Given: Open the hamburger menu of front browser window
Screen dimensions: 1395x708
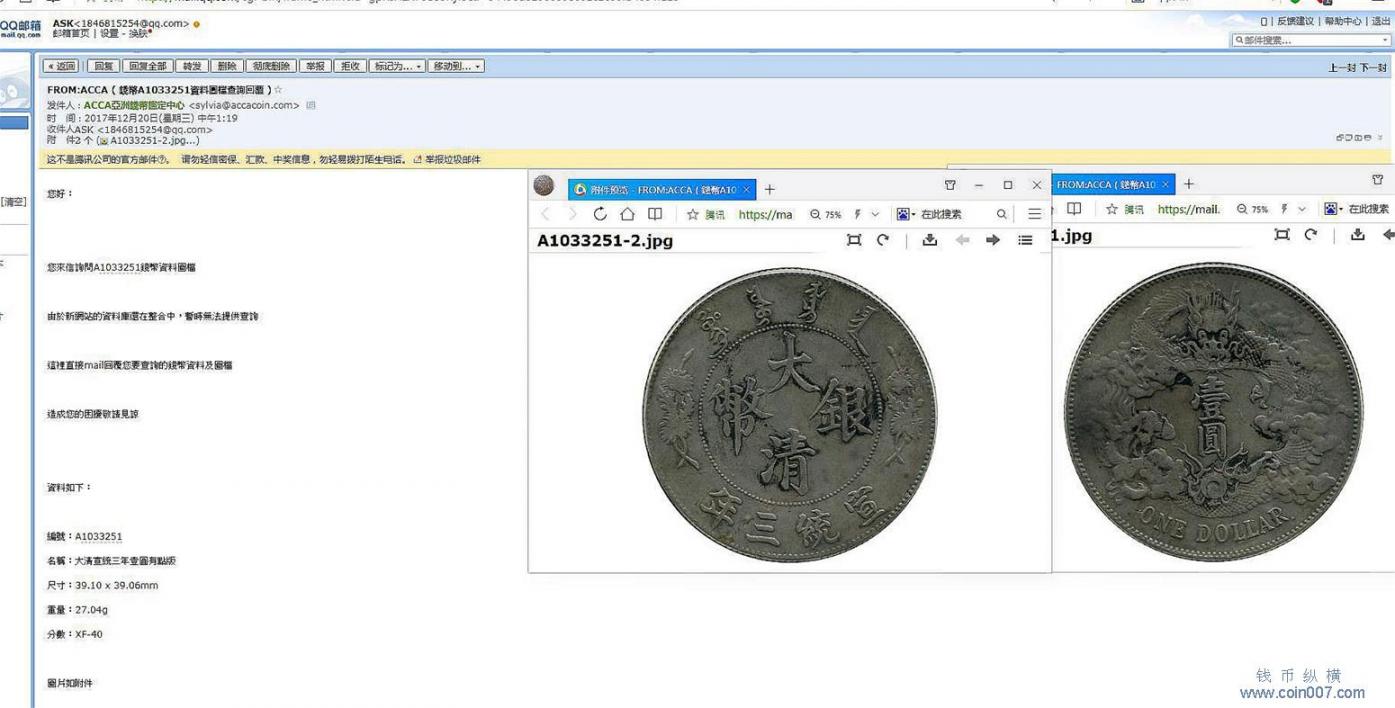Looking at the screenshot, I should coord(1034,214).
